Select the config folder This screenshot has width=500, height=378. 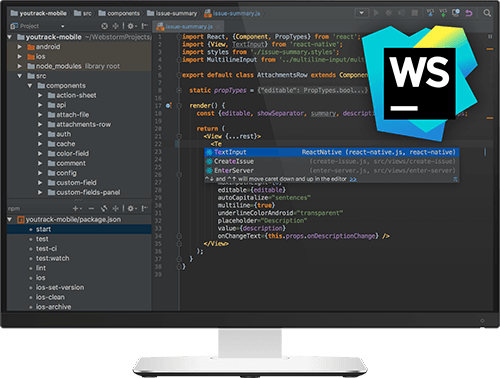[62, 173]
